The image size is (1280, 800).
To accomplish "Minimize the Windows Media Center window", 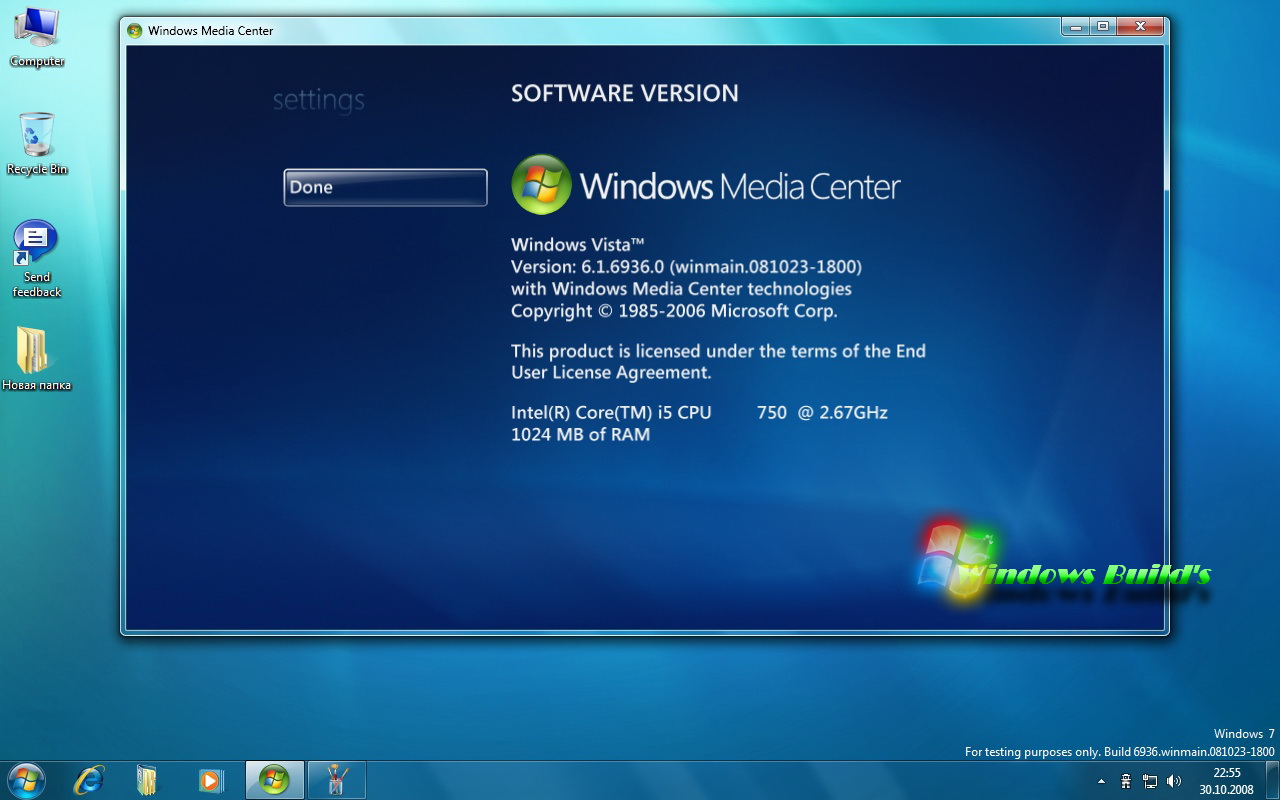I will click(1076, 26).
